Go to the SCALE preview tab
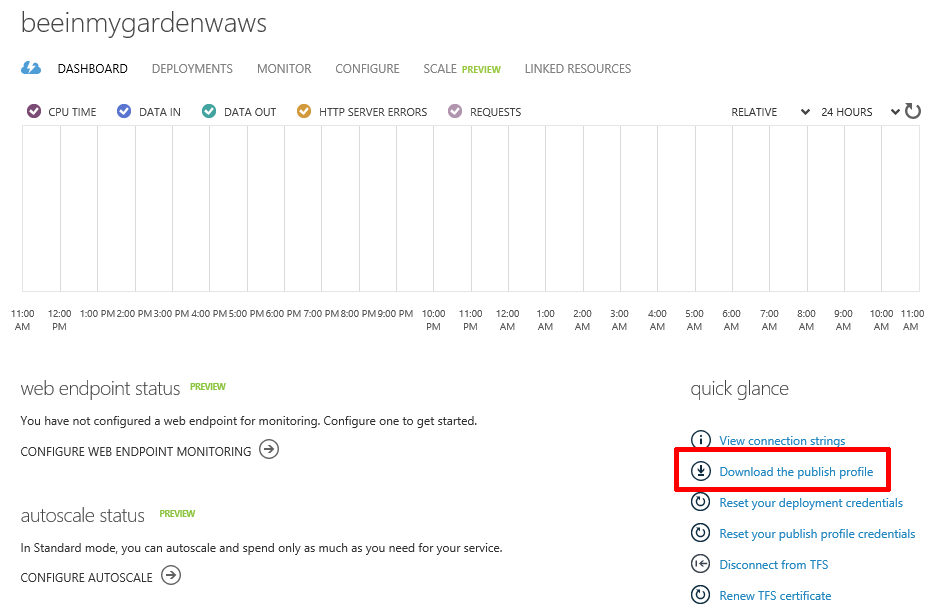The image size is (933, 611). pos(462,68)
